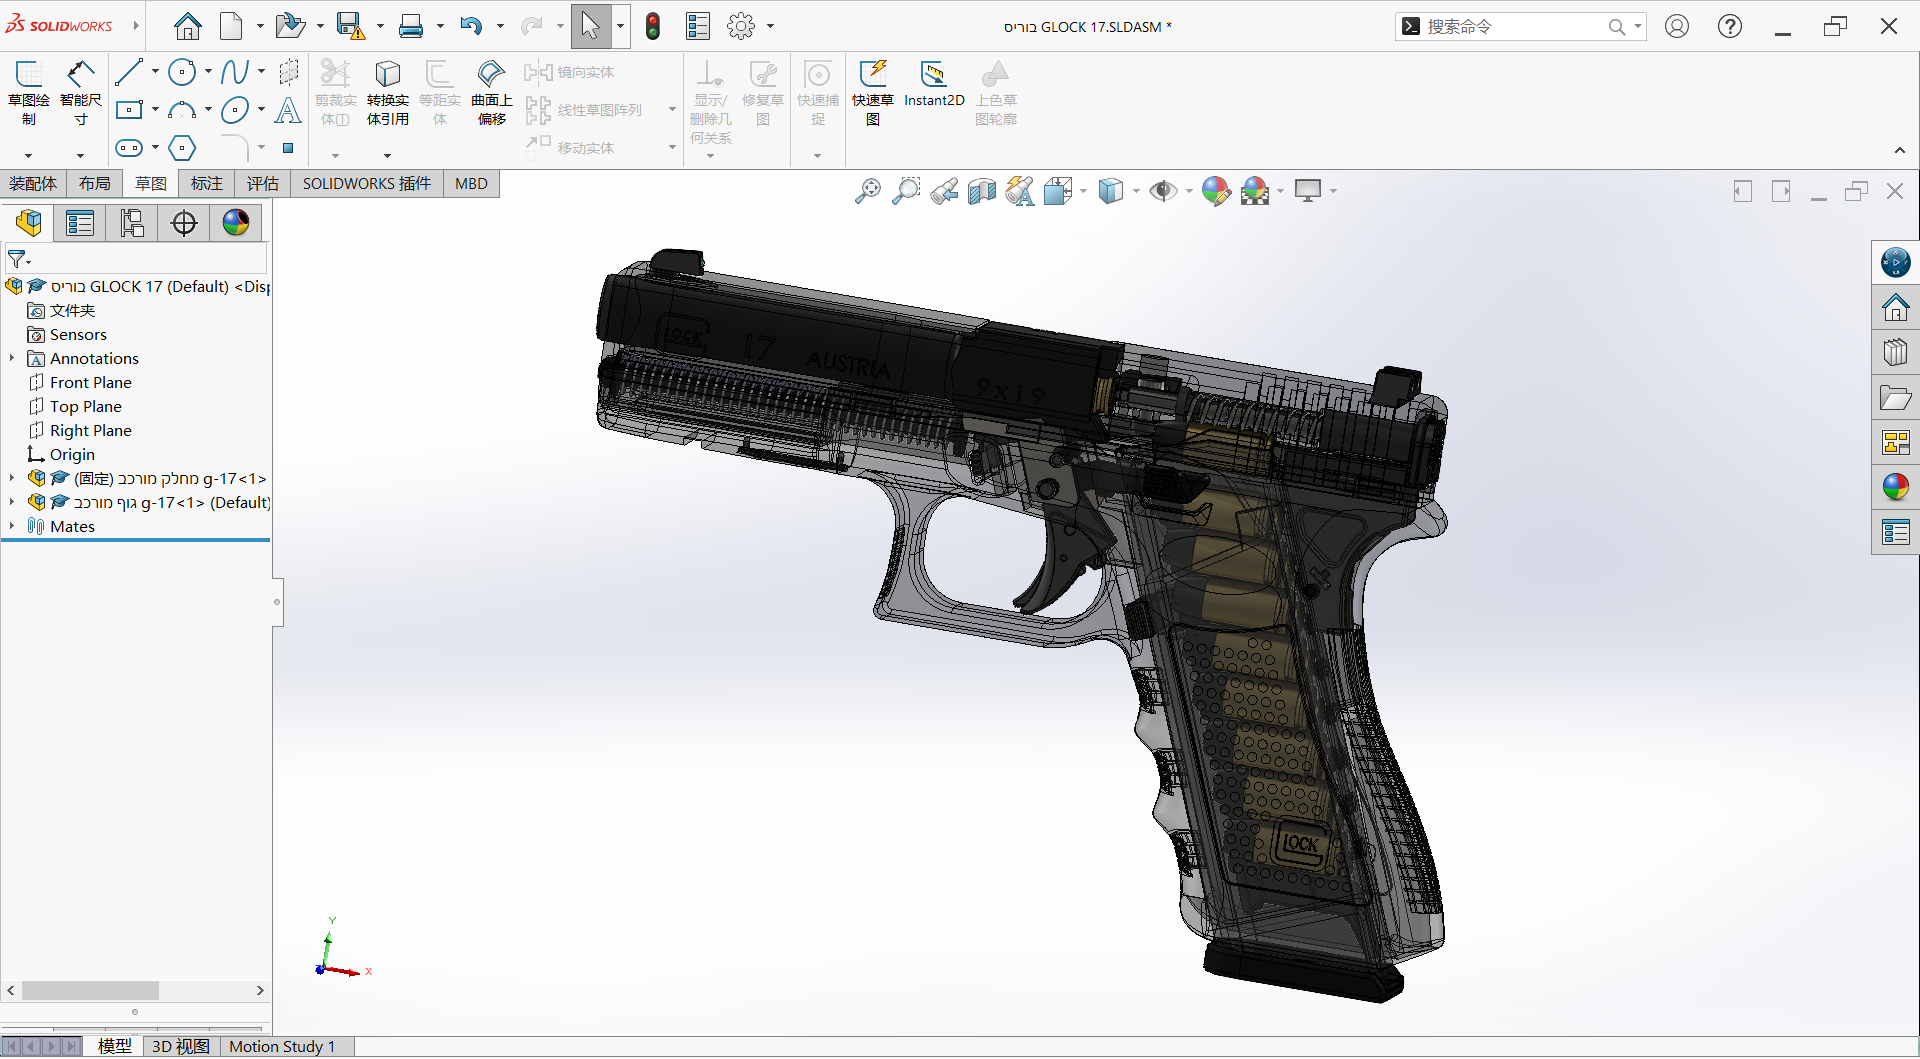The width and height of the screenshot is (1920, 1059).
Task: Select Front Plane in tree
Action: [91, 382]
